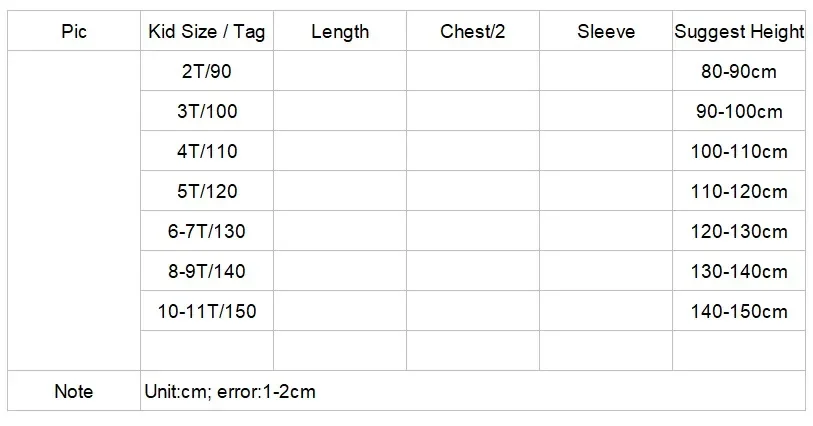Image resolution: width=813 pixels, height=426 pixels.
Task: Click the 4T/110 size cell
Action: tap(207, 152)
